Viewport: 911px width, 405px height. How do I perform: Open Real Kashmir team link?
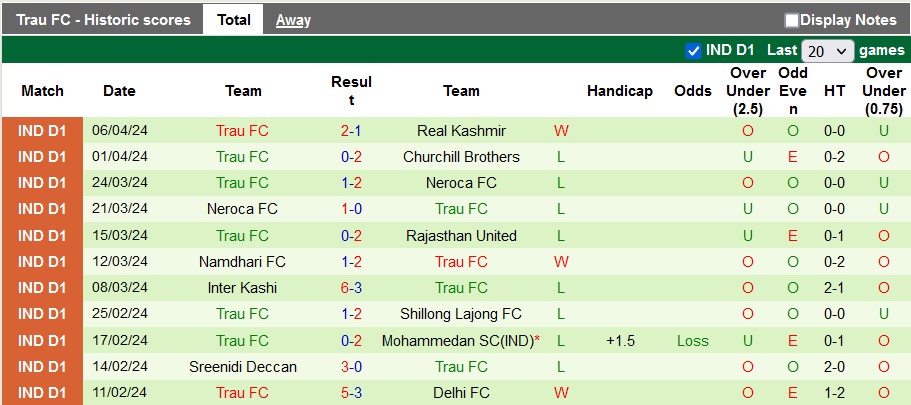pyautogui.click(x=461, y=131)
